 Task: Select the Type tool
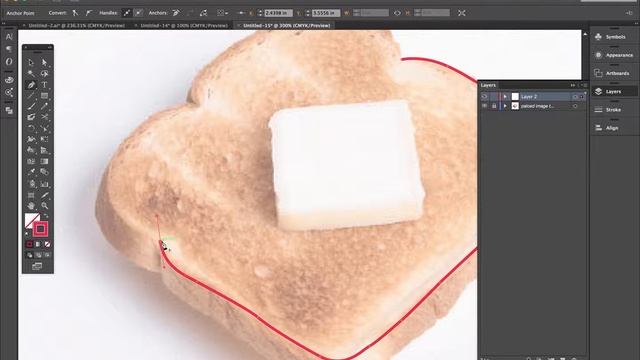44,85
